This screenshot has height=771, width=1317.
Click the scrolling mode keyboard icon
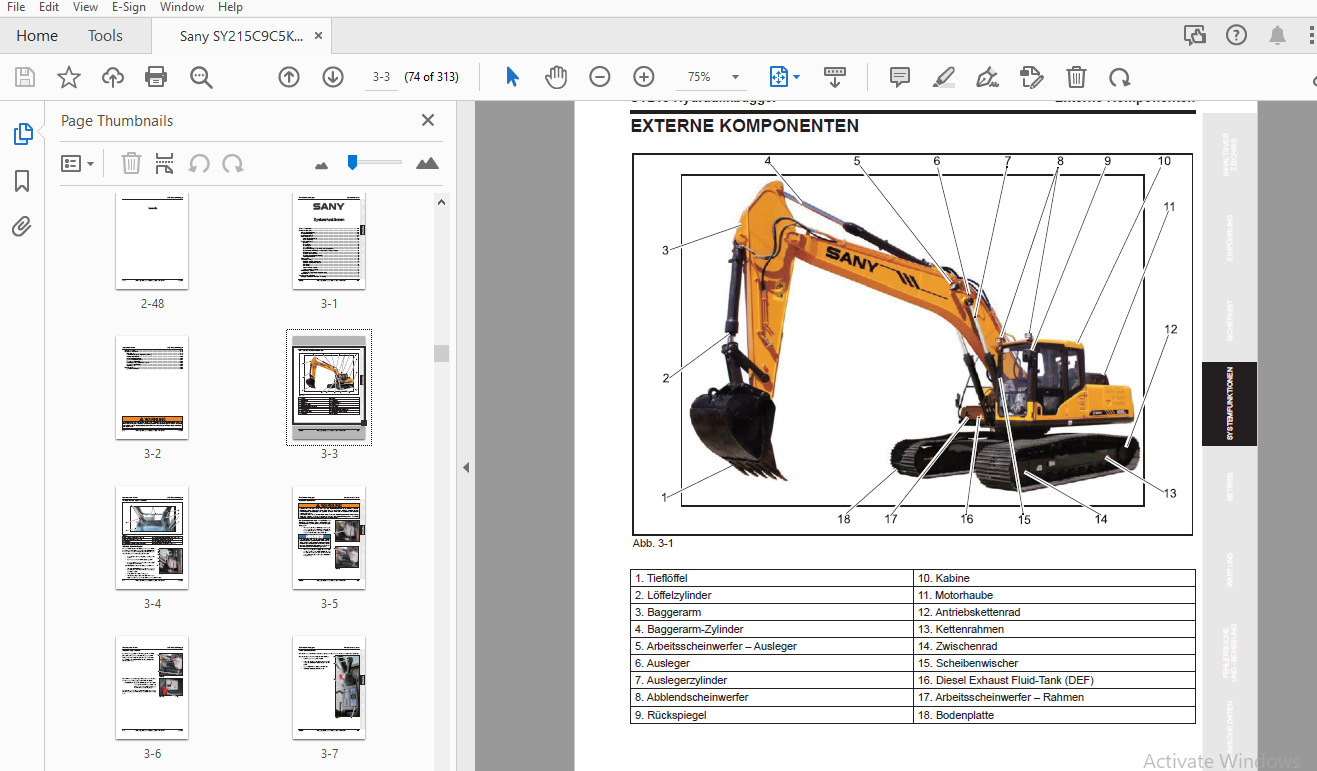click(835, 77)
